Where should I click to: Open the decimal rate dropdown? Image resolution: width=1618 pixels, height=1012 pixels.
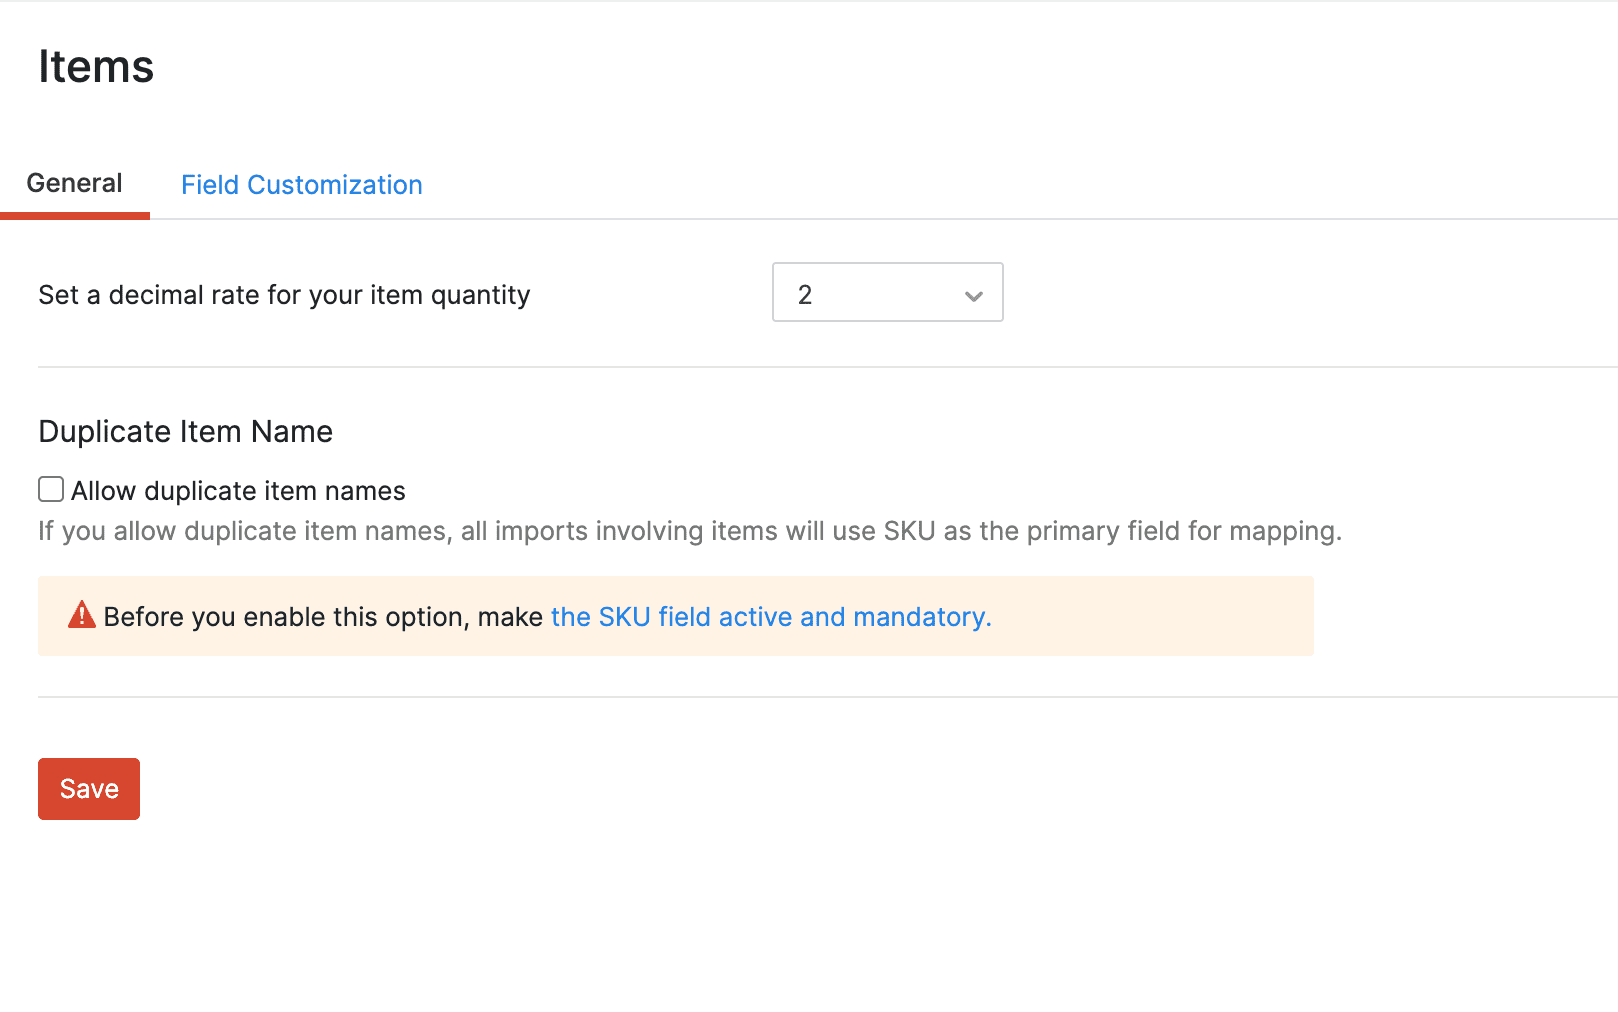[x=888, y=292]
